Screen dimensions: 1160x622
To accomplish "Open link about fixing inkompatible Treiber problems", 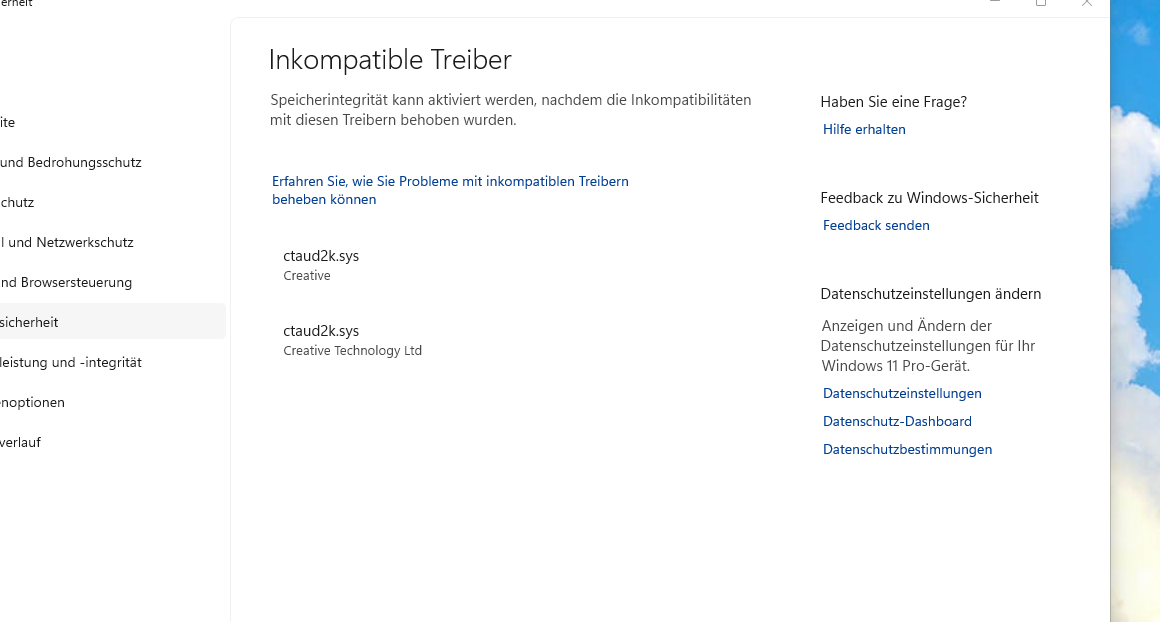I will [450, 190].
